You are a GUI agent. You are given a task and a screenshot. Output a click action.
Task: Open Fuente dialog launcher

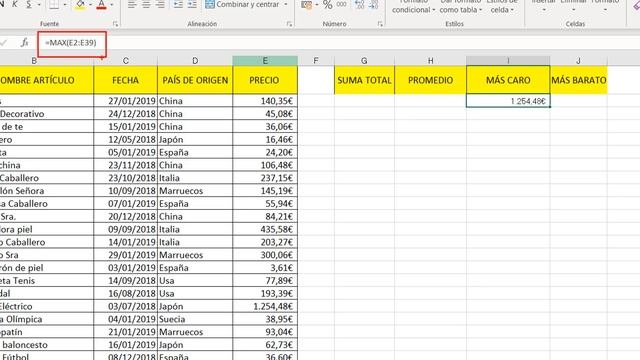(x=116, y=24)
